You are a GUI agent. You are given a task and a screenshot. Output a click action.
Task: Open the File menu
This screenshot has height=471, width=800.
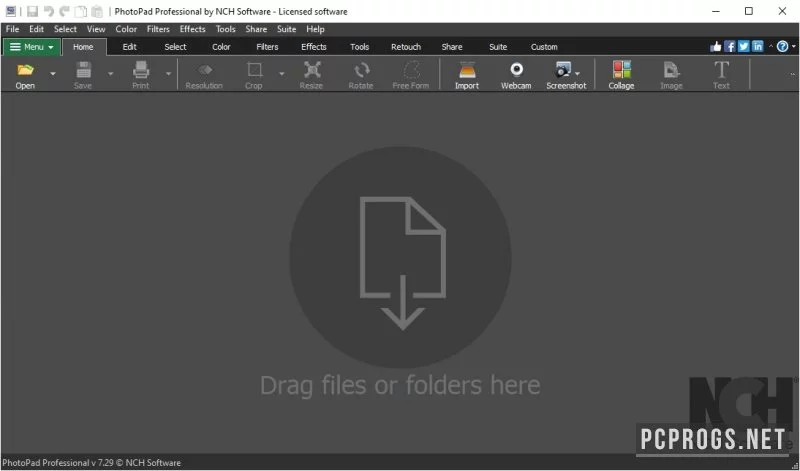tap(12, 29)
